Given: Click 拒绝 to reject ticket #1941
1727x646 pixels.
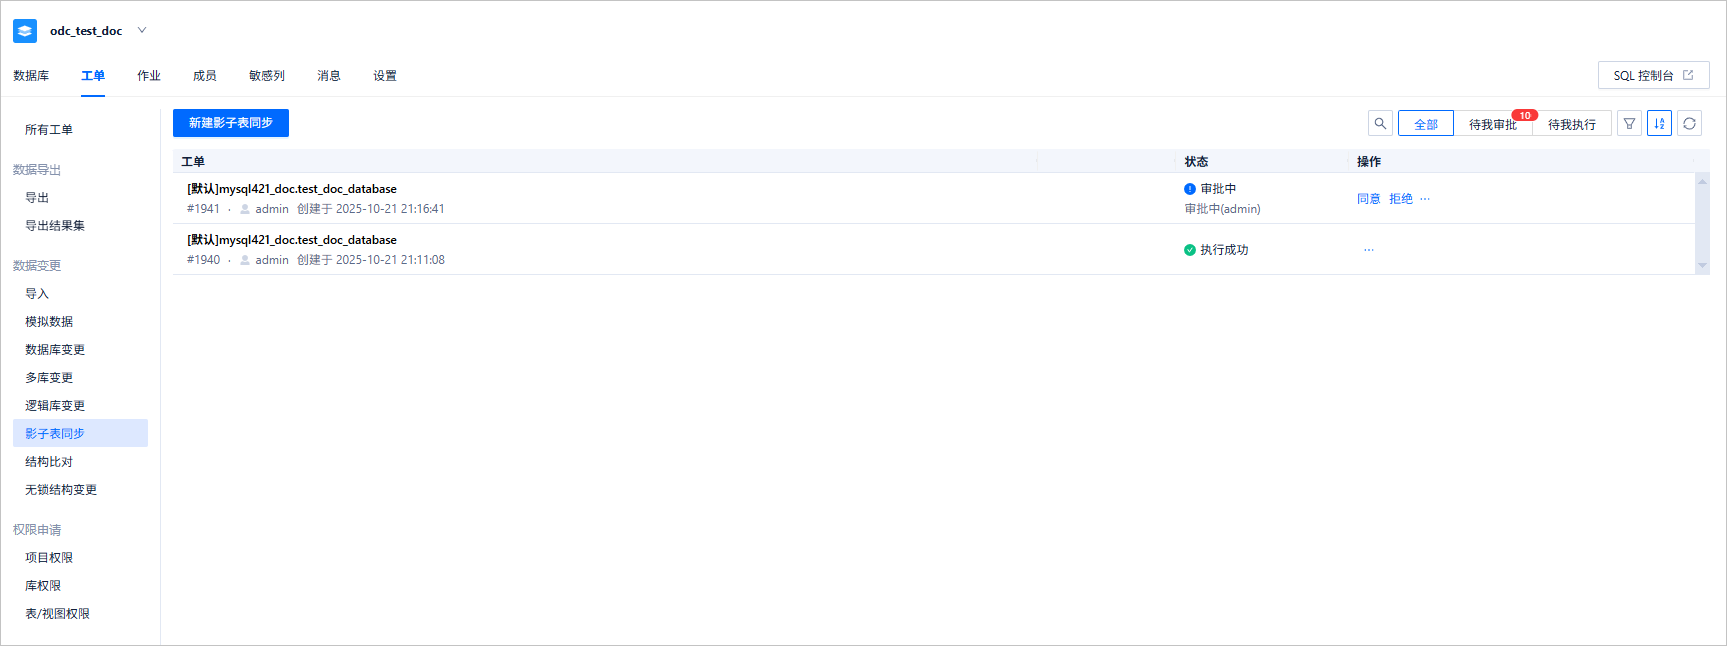Looking at the screenshot, I should [1401, 199].
